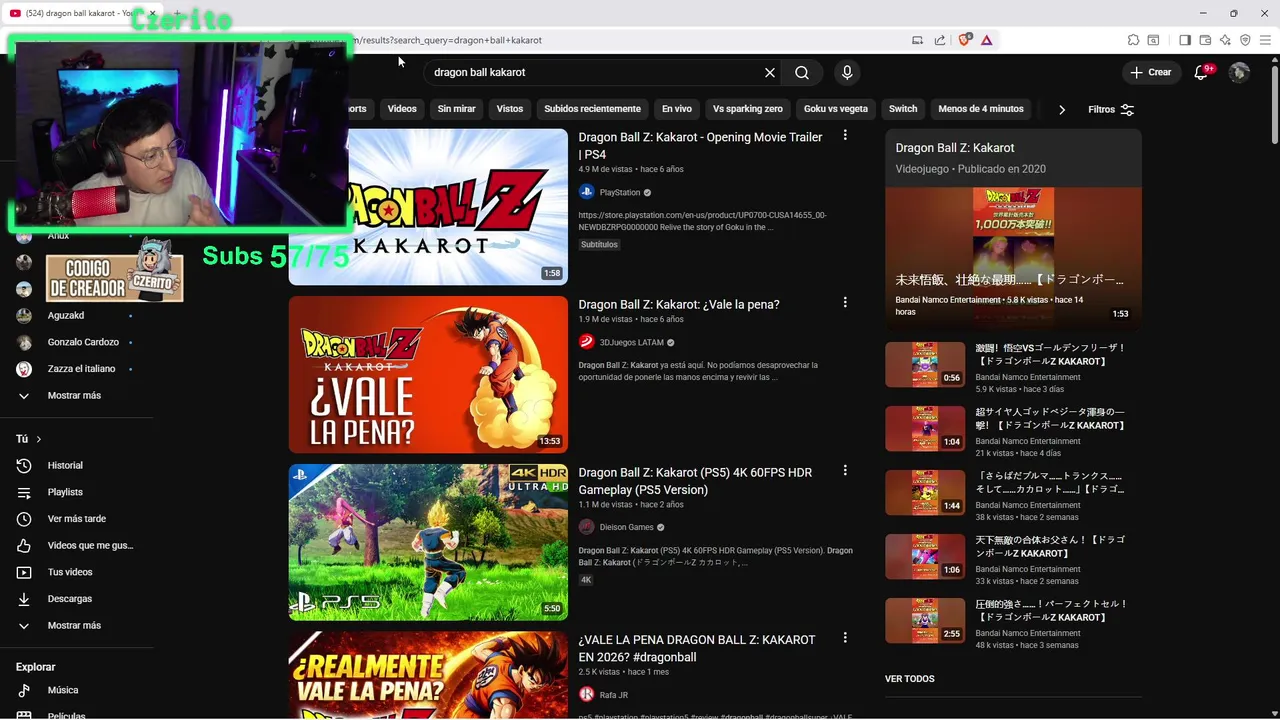Open YouTube notifications bell
The image size is (1280, 720).
coord(1202,72)
